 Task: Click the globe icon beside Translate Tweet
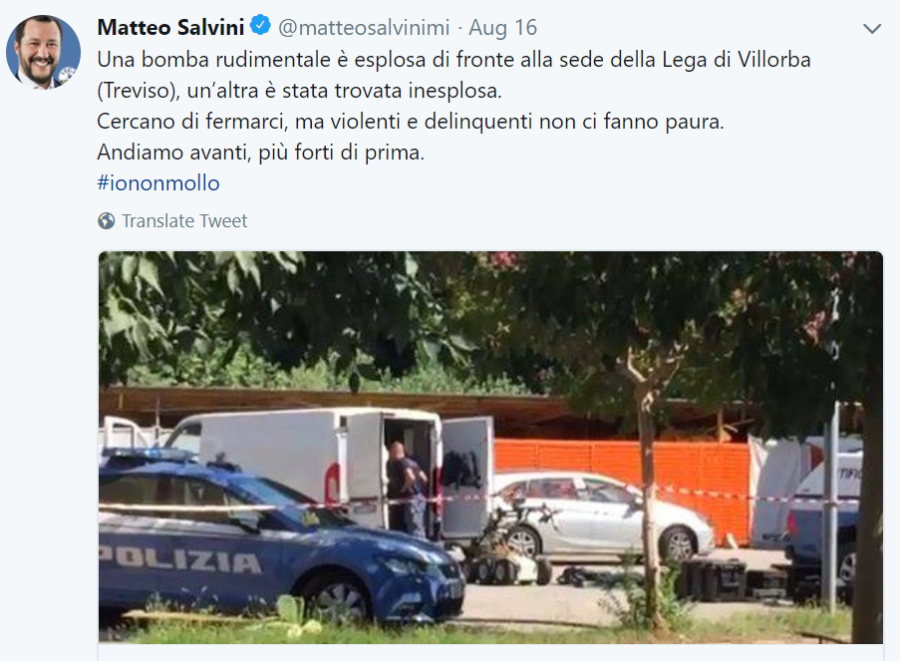coord(106,221)
